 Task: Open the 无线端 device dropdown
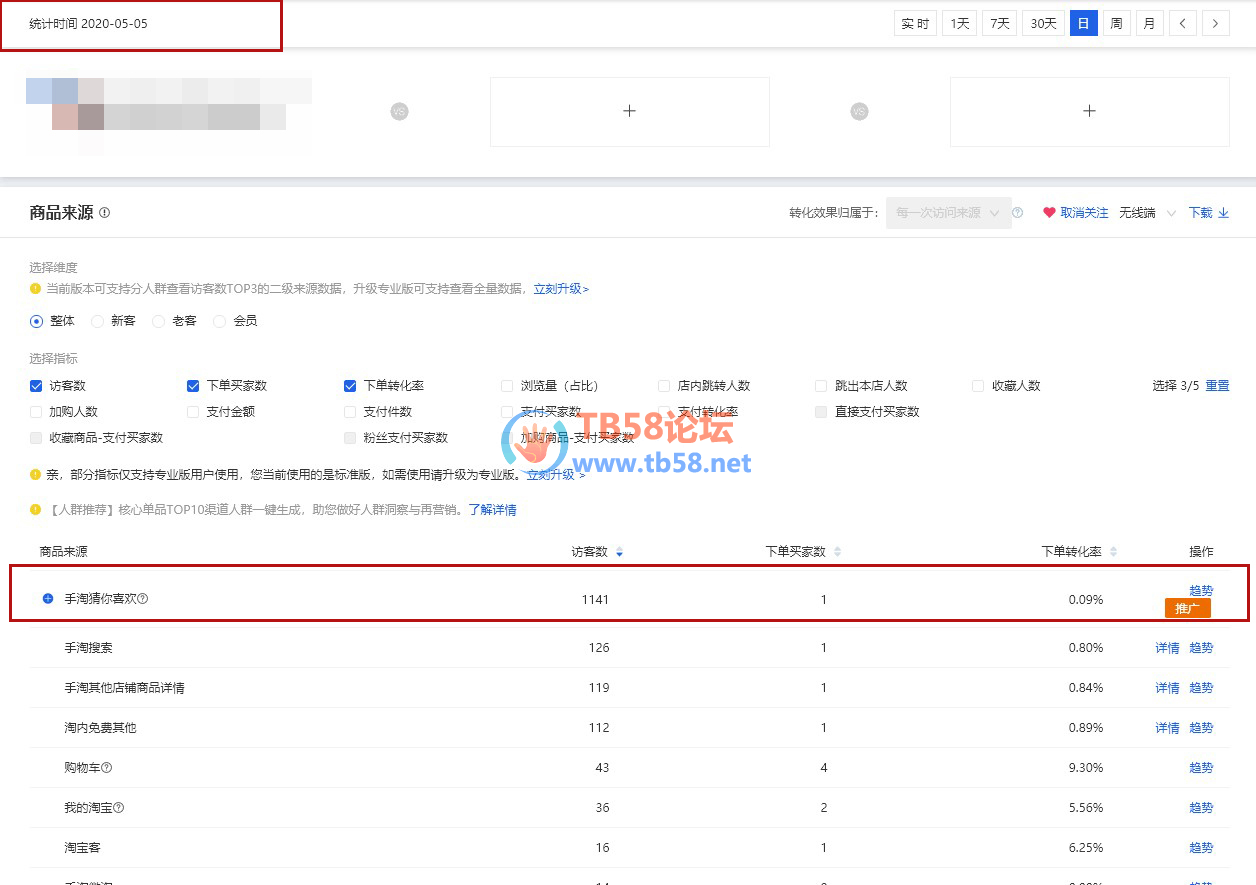[x=1148, y=213]
